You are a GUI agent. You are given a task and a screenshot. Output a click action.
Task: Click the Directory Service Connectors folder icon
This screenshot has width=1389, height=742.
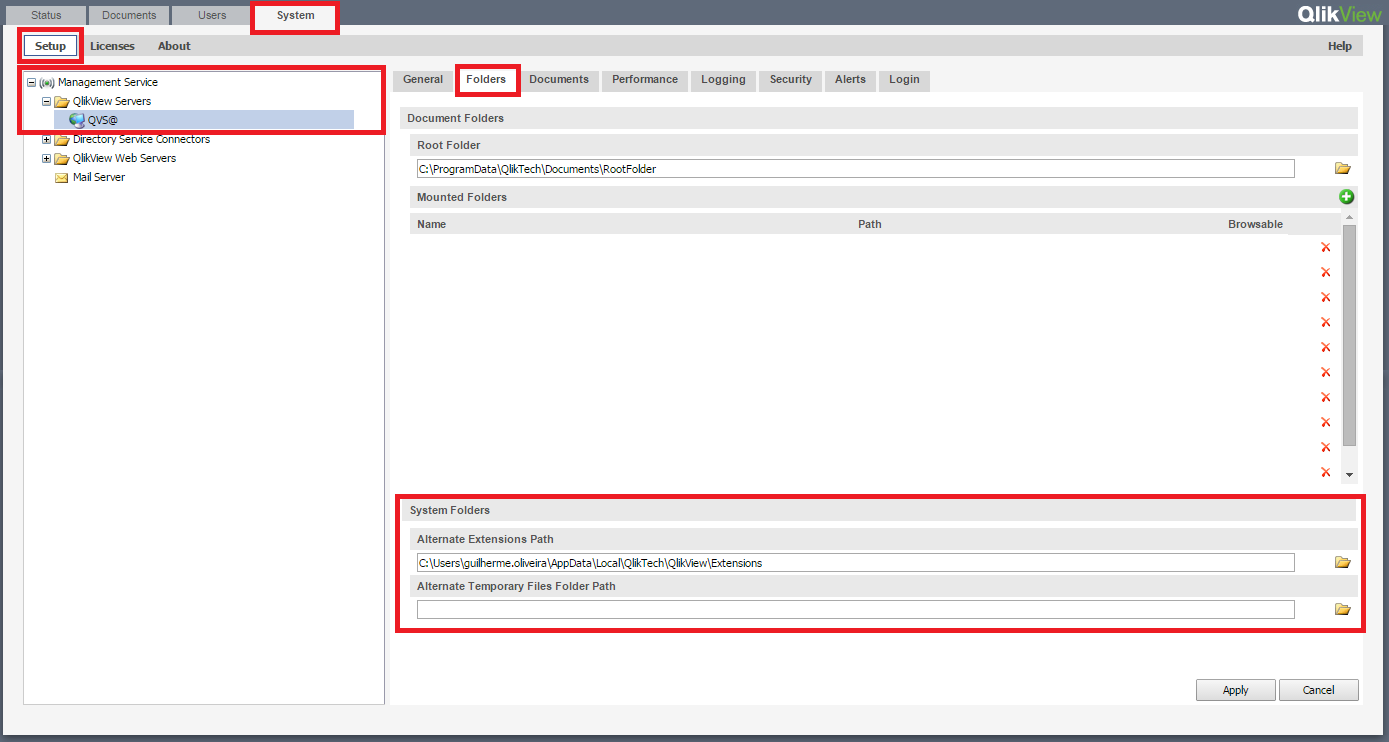coord(61,140)
